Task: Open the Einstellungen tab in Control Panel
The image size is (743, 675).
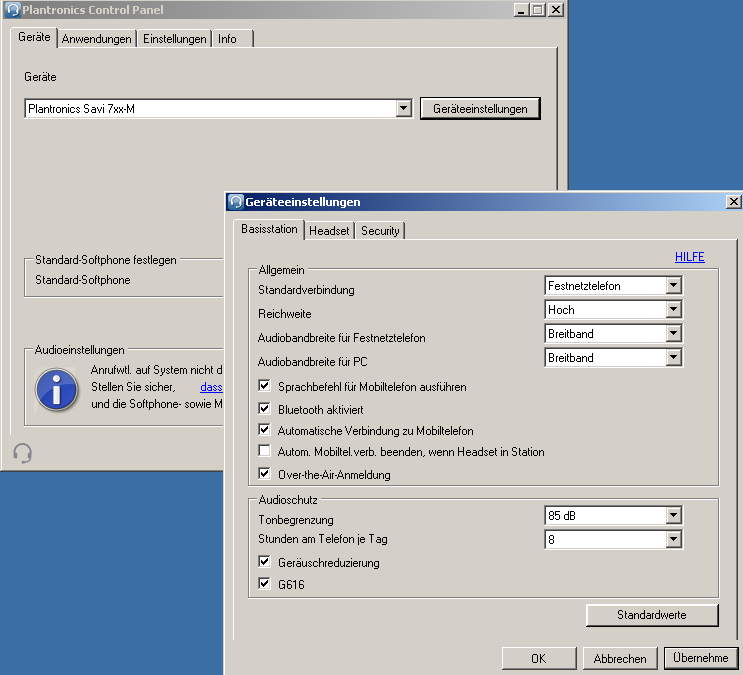Action: [x=175, y=39]
